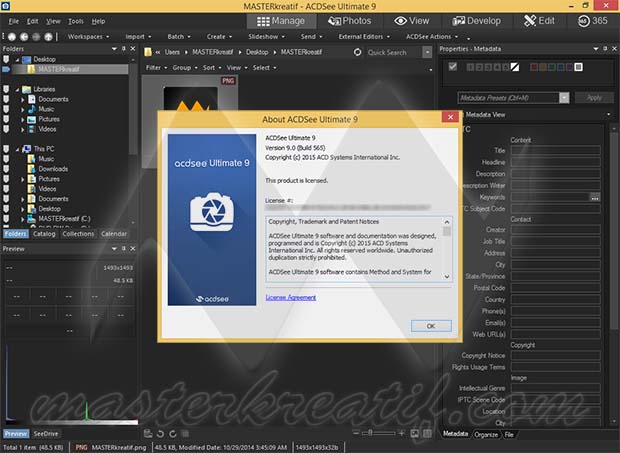Click the save icon in the bottom toolbar

(x=148, y=434)
